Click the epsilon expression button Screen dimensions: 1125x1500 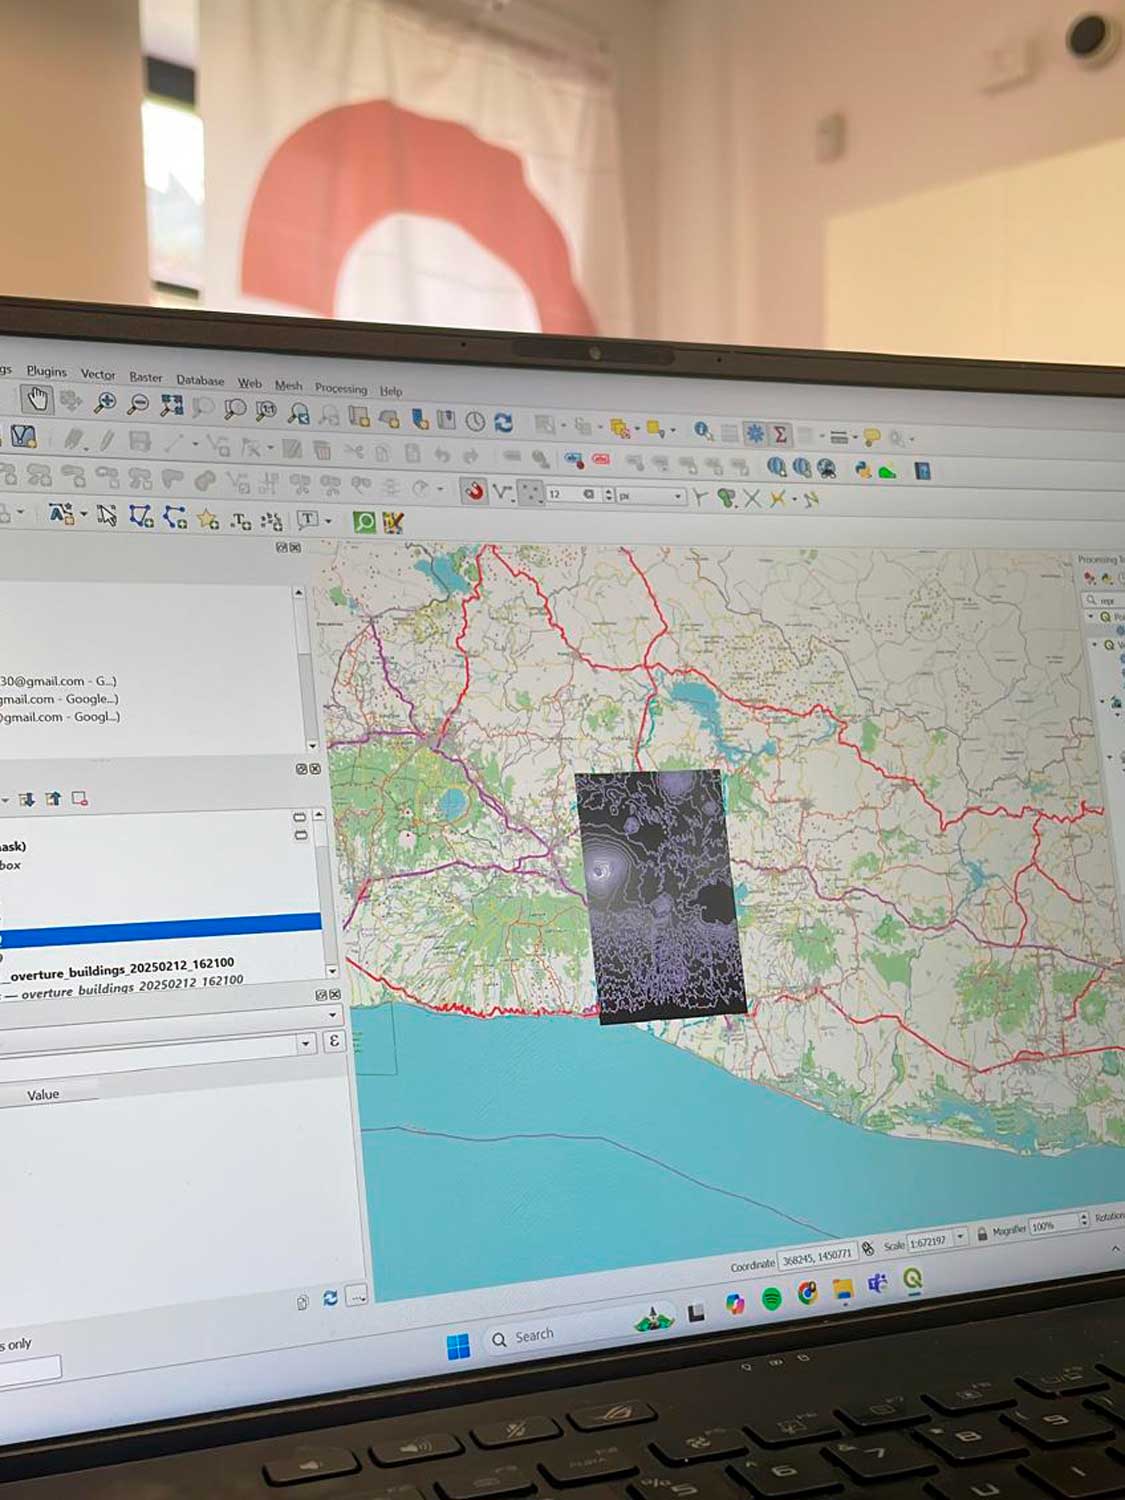(x=334, y=1042)
